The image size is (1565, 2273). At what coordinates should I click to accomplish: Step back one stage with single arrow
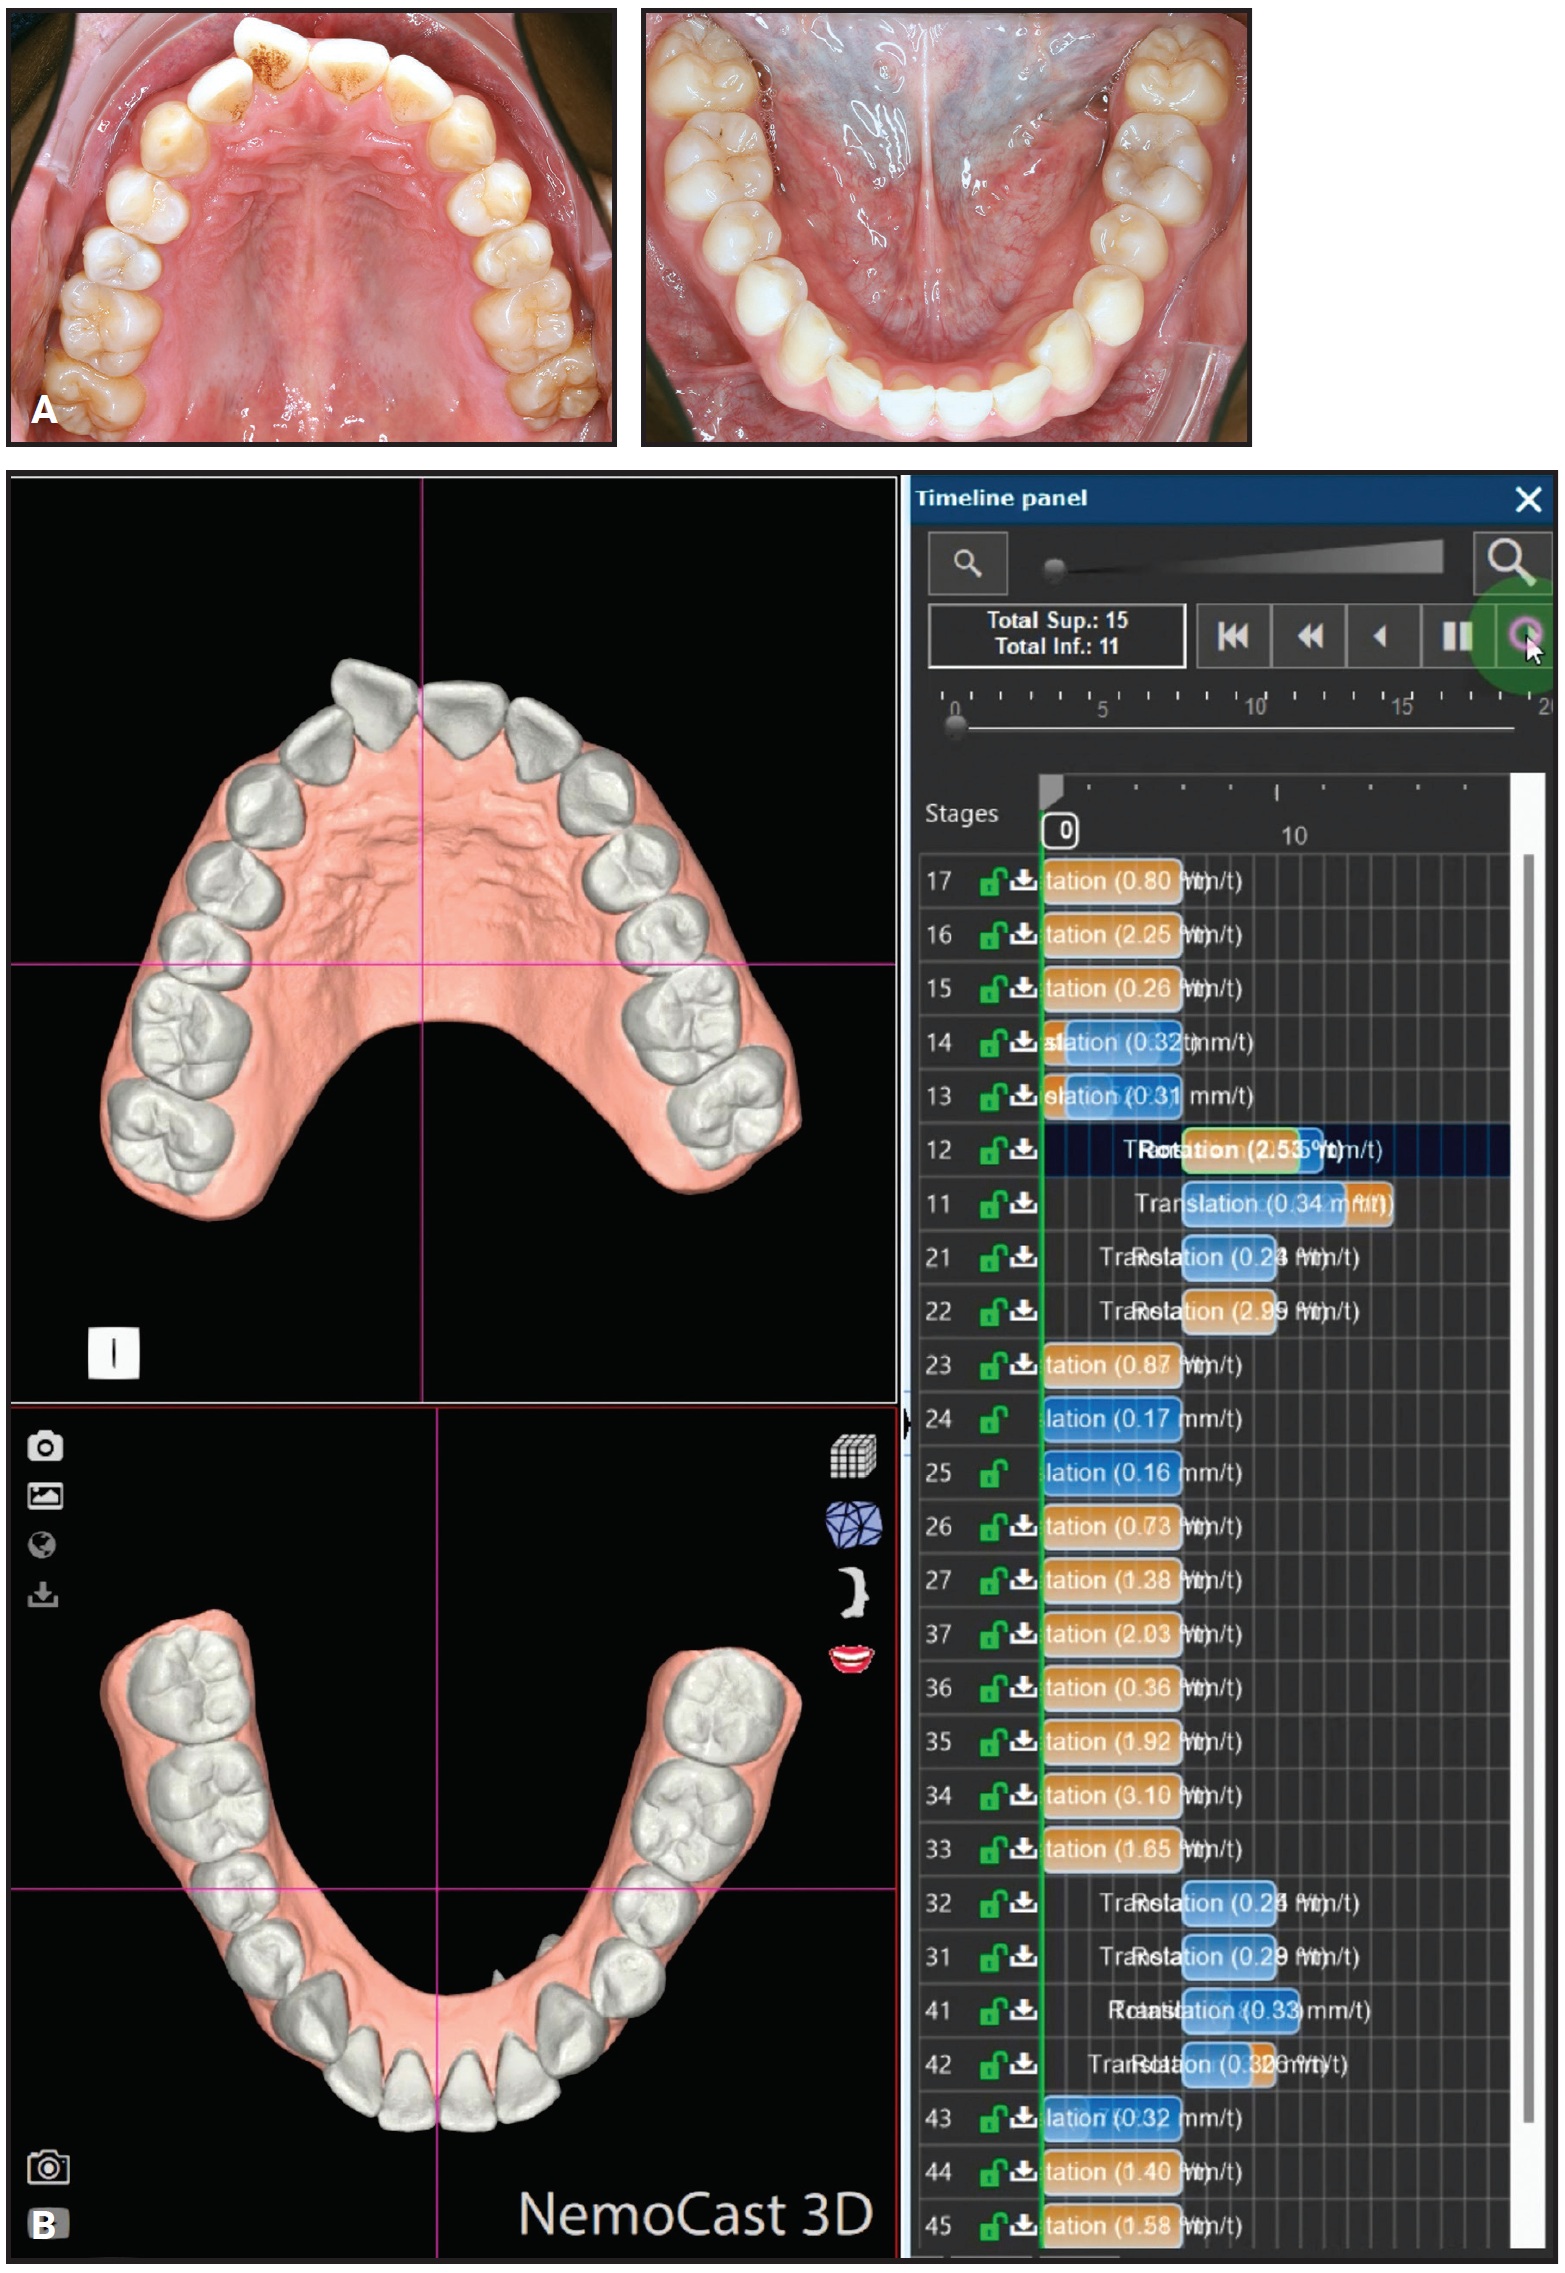(x=1381, y=636)
